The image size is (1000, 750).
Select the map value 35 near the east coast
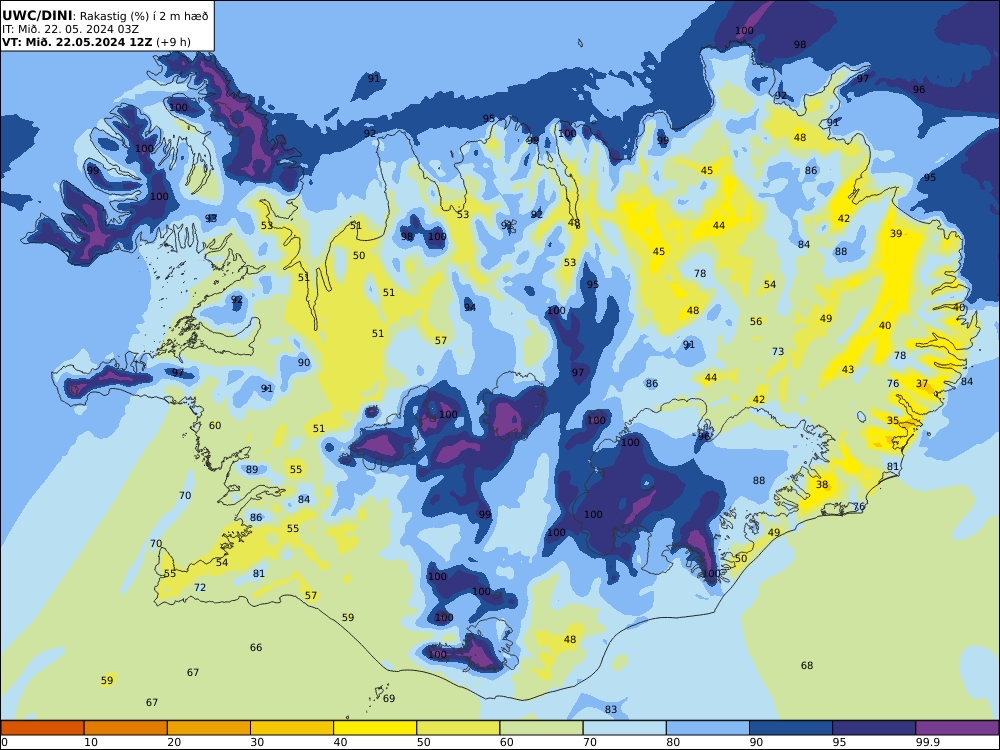[893, 420]
